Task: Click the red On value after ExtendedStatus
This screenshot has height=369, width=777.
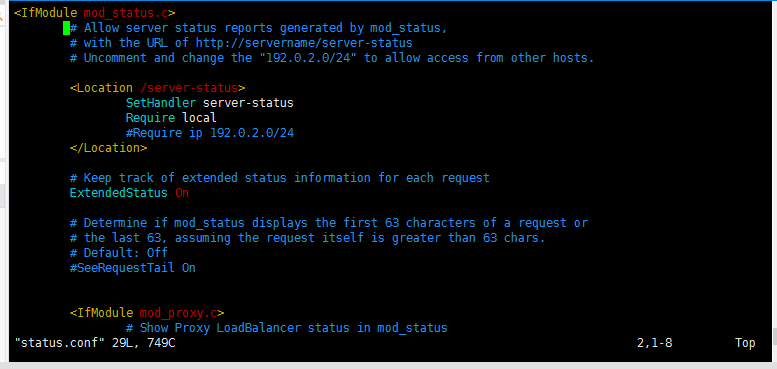Action: tap(182, 193)
